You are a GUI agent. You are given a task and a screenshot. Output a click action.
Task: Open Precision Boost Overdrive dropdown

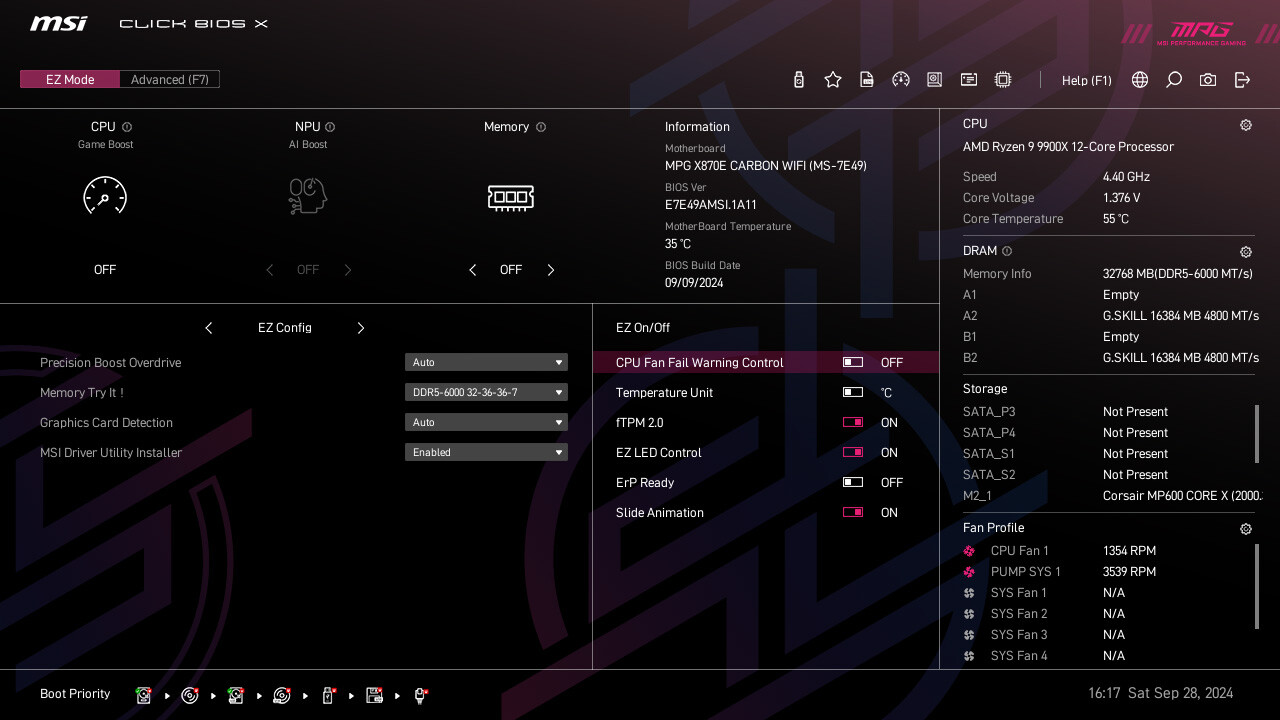click(x=486, y=362)
